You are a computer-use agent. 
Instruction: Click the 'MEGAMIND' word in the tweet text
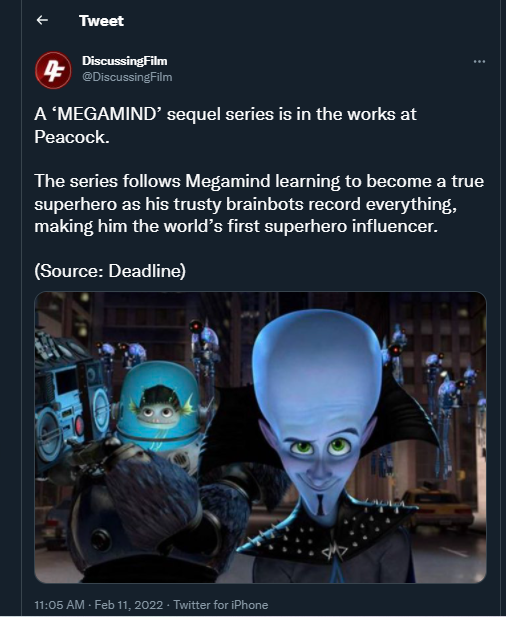pyautogui.click(x=107, y=115)
